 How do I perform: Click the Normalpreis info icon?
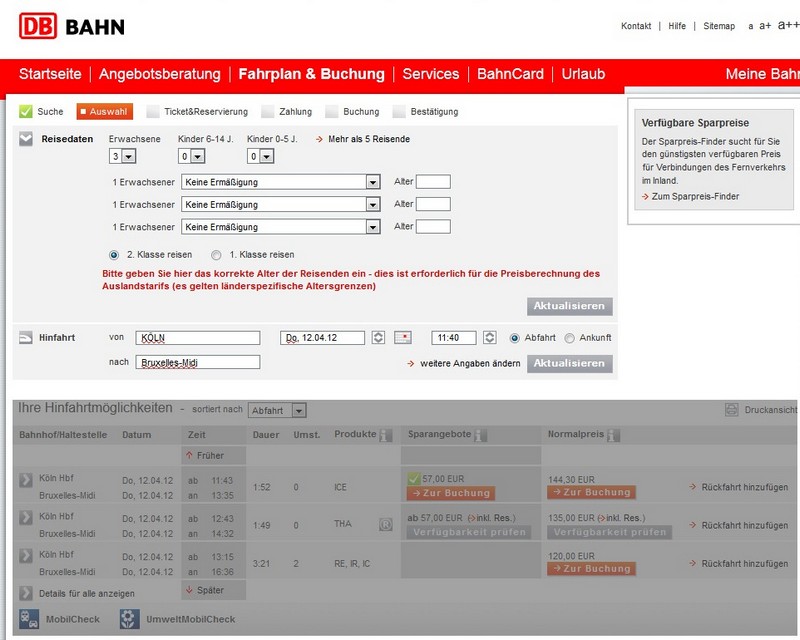(613, 435)
